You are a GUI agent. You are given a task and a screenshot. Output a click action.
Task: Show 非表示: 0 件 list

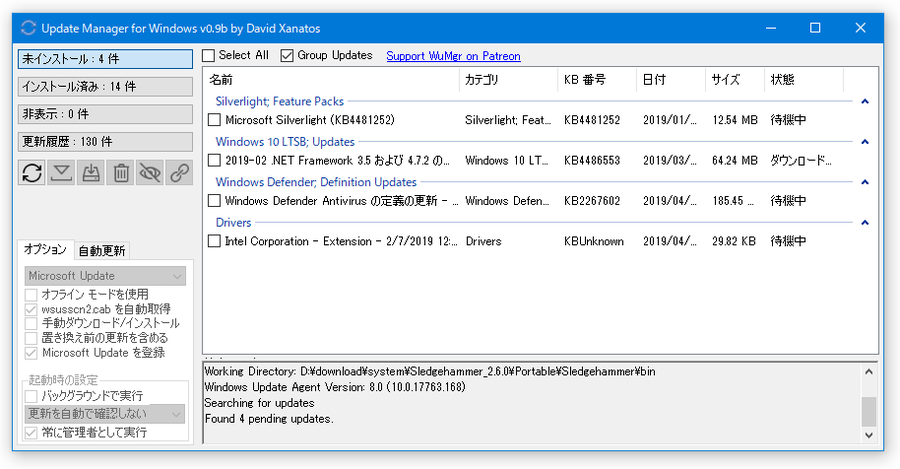[106, 114]
